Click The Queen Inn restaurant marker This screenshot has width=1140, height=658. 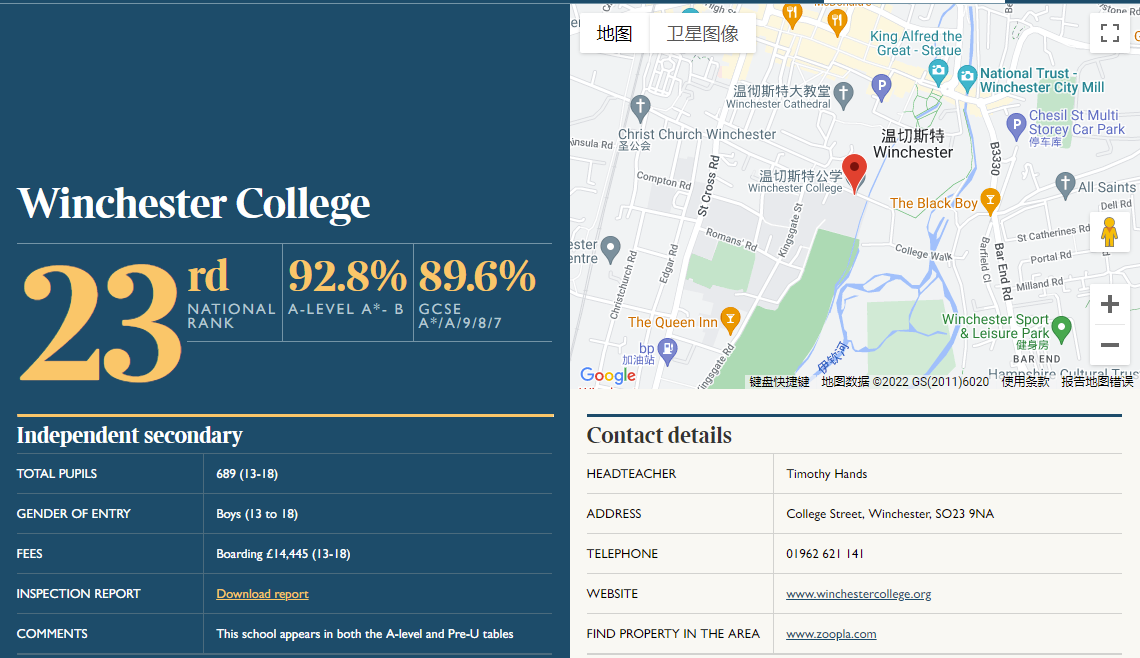pos(730,320)
